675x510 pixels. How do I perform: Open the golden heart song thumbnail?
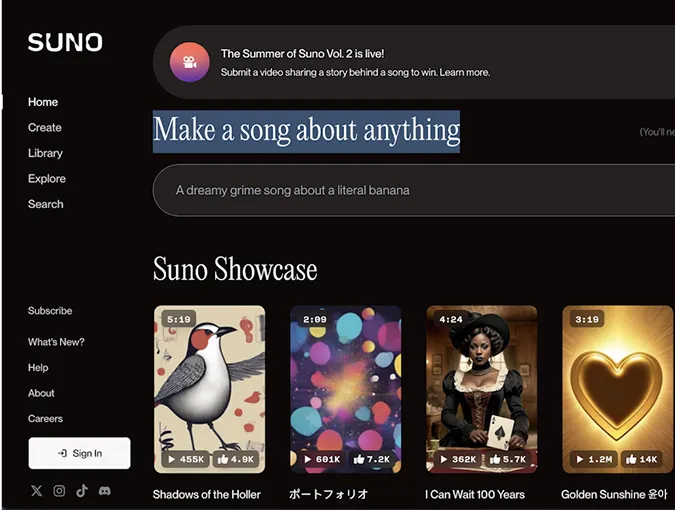(x=617, y=389)
